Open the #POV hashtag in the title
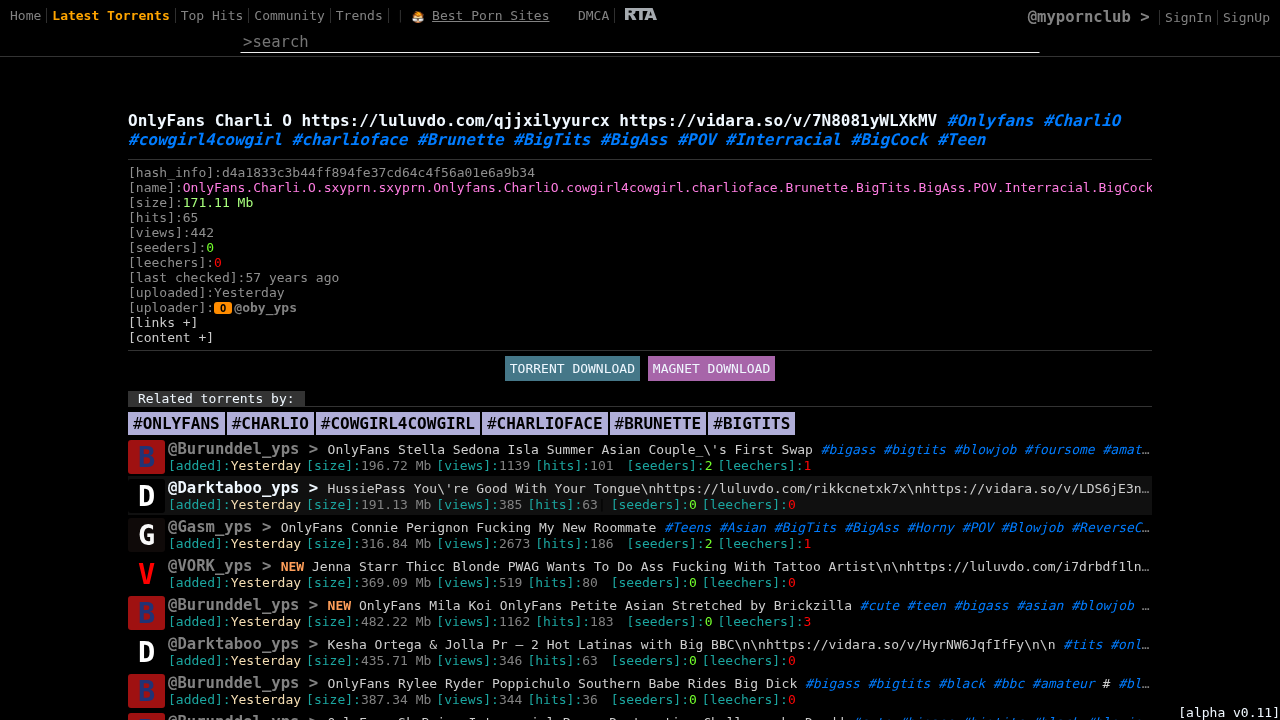 [x=697, y=140]
